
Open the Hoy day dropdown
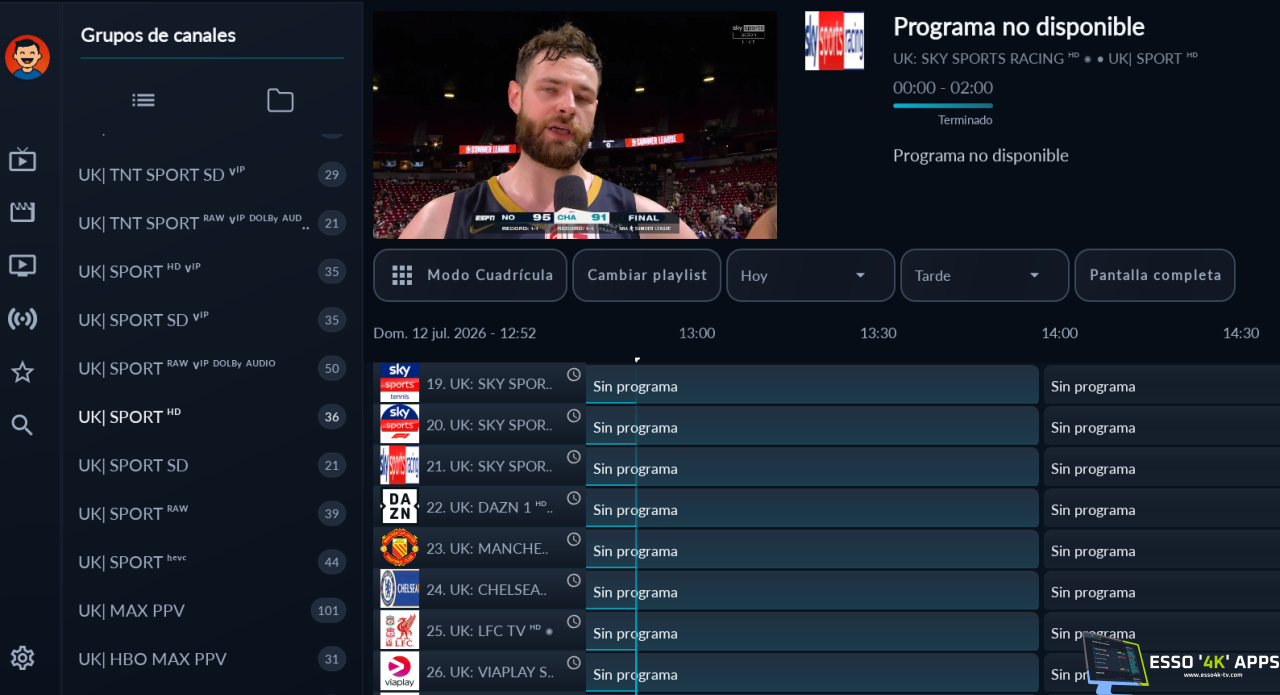(810, 275)
